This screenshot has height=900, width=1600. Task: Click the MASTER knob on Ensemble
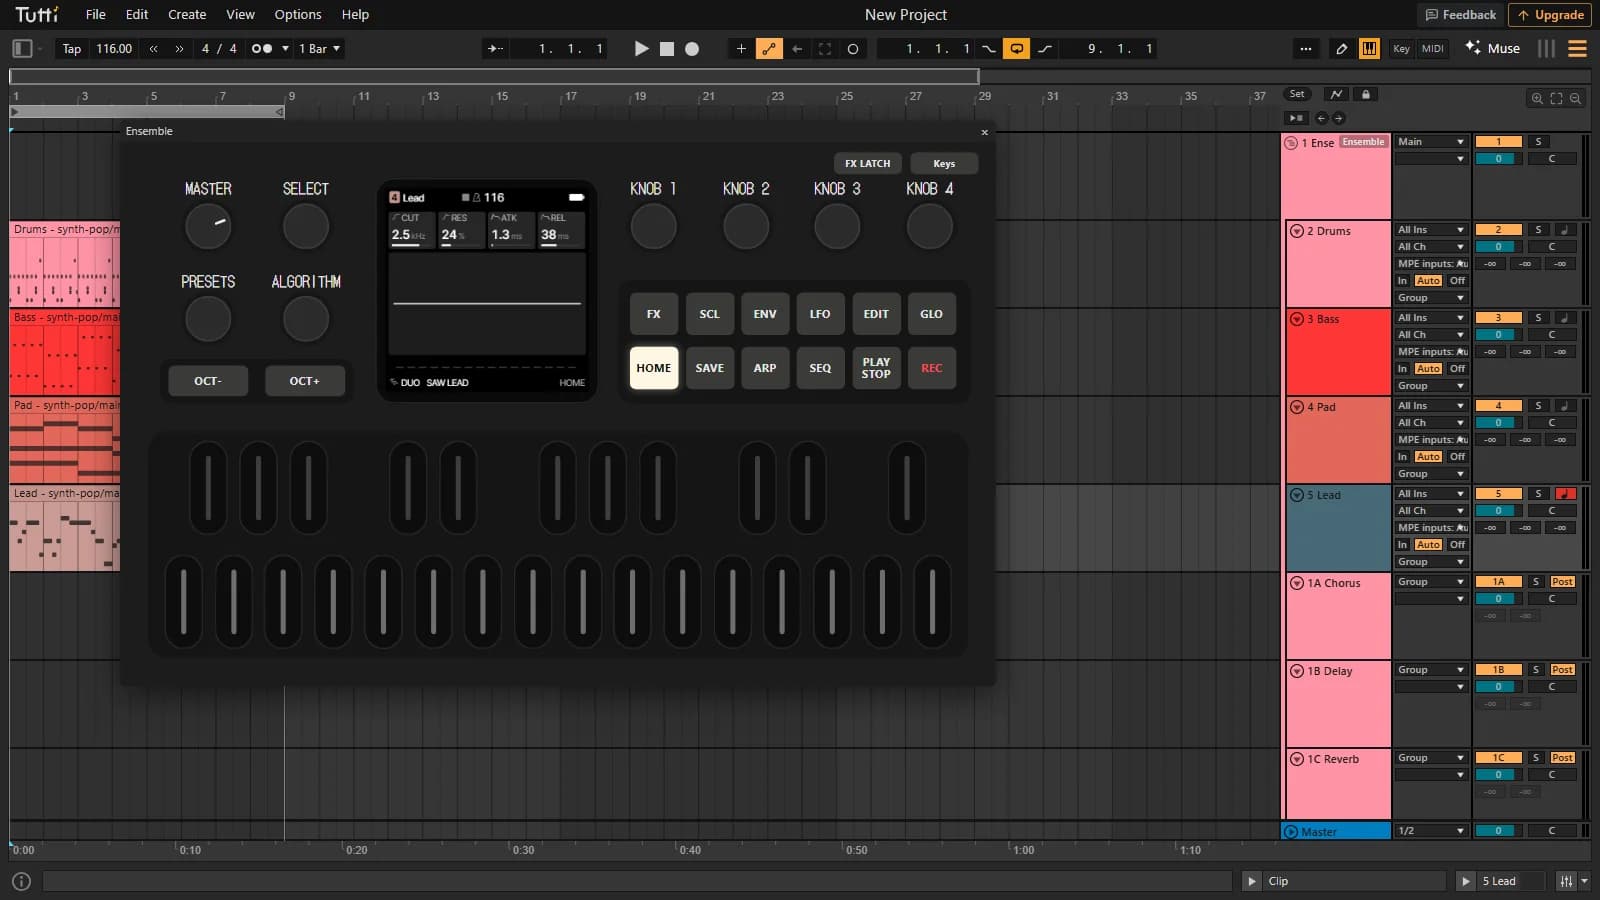208,226
